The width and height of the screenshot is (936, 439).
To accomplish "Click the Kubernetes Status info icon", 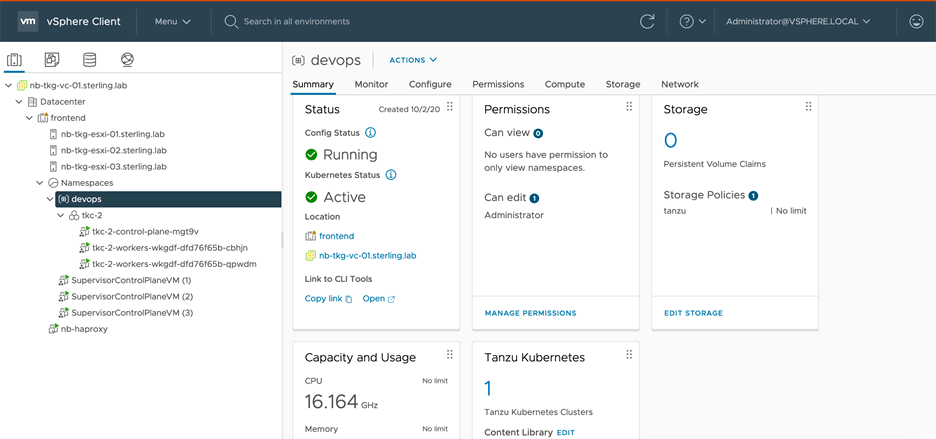I will tap(391, 175).
